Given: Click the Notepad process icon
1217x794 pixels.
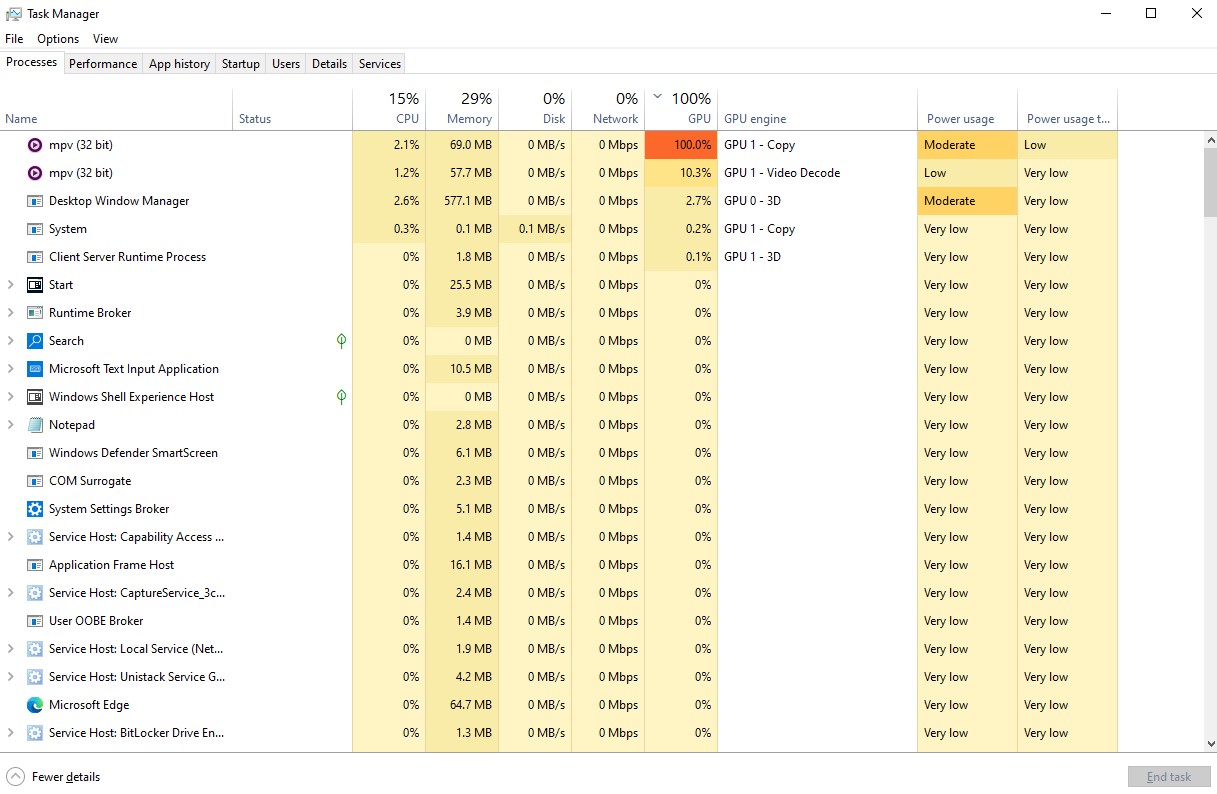Looking at the screenshot, I should pos(33,424).
